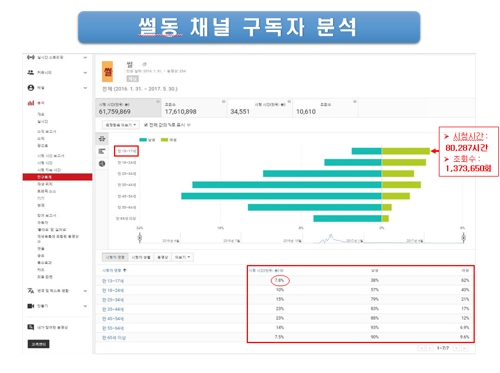Viewport: 500px width, 373px height.
Task: Go to next page of table pagination
Action: click(456, 348)
